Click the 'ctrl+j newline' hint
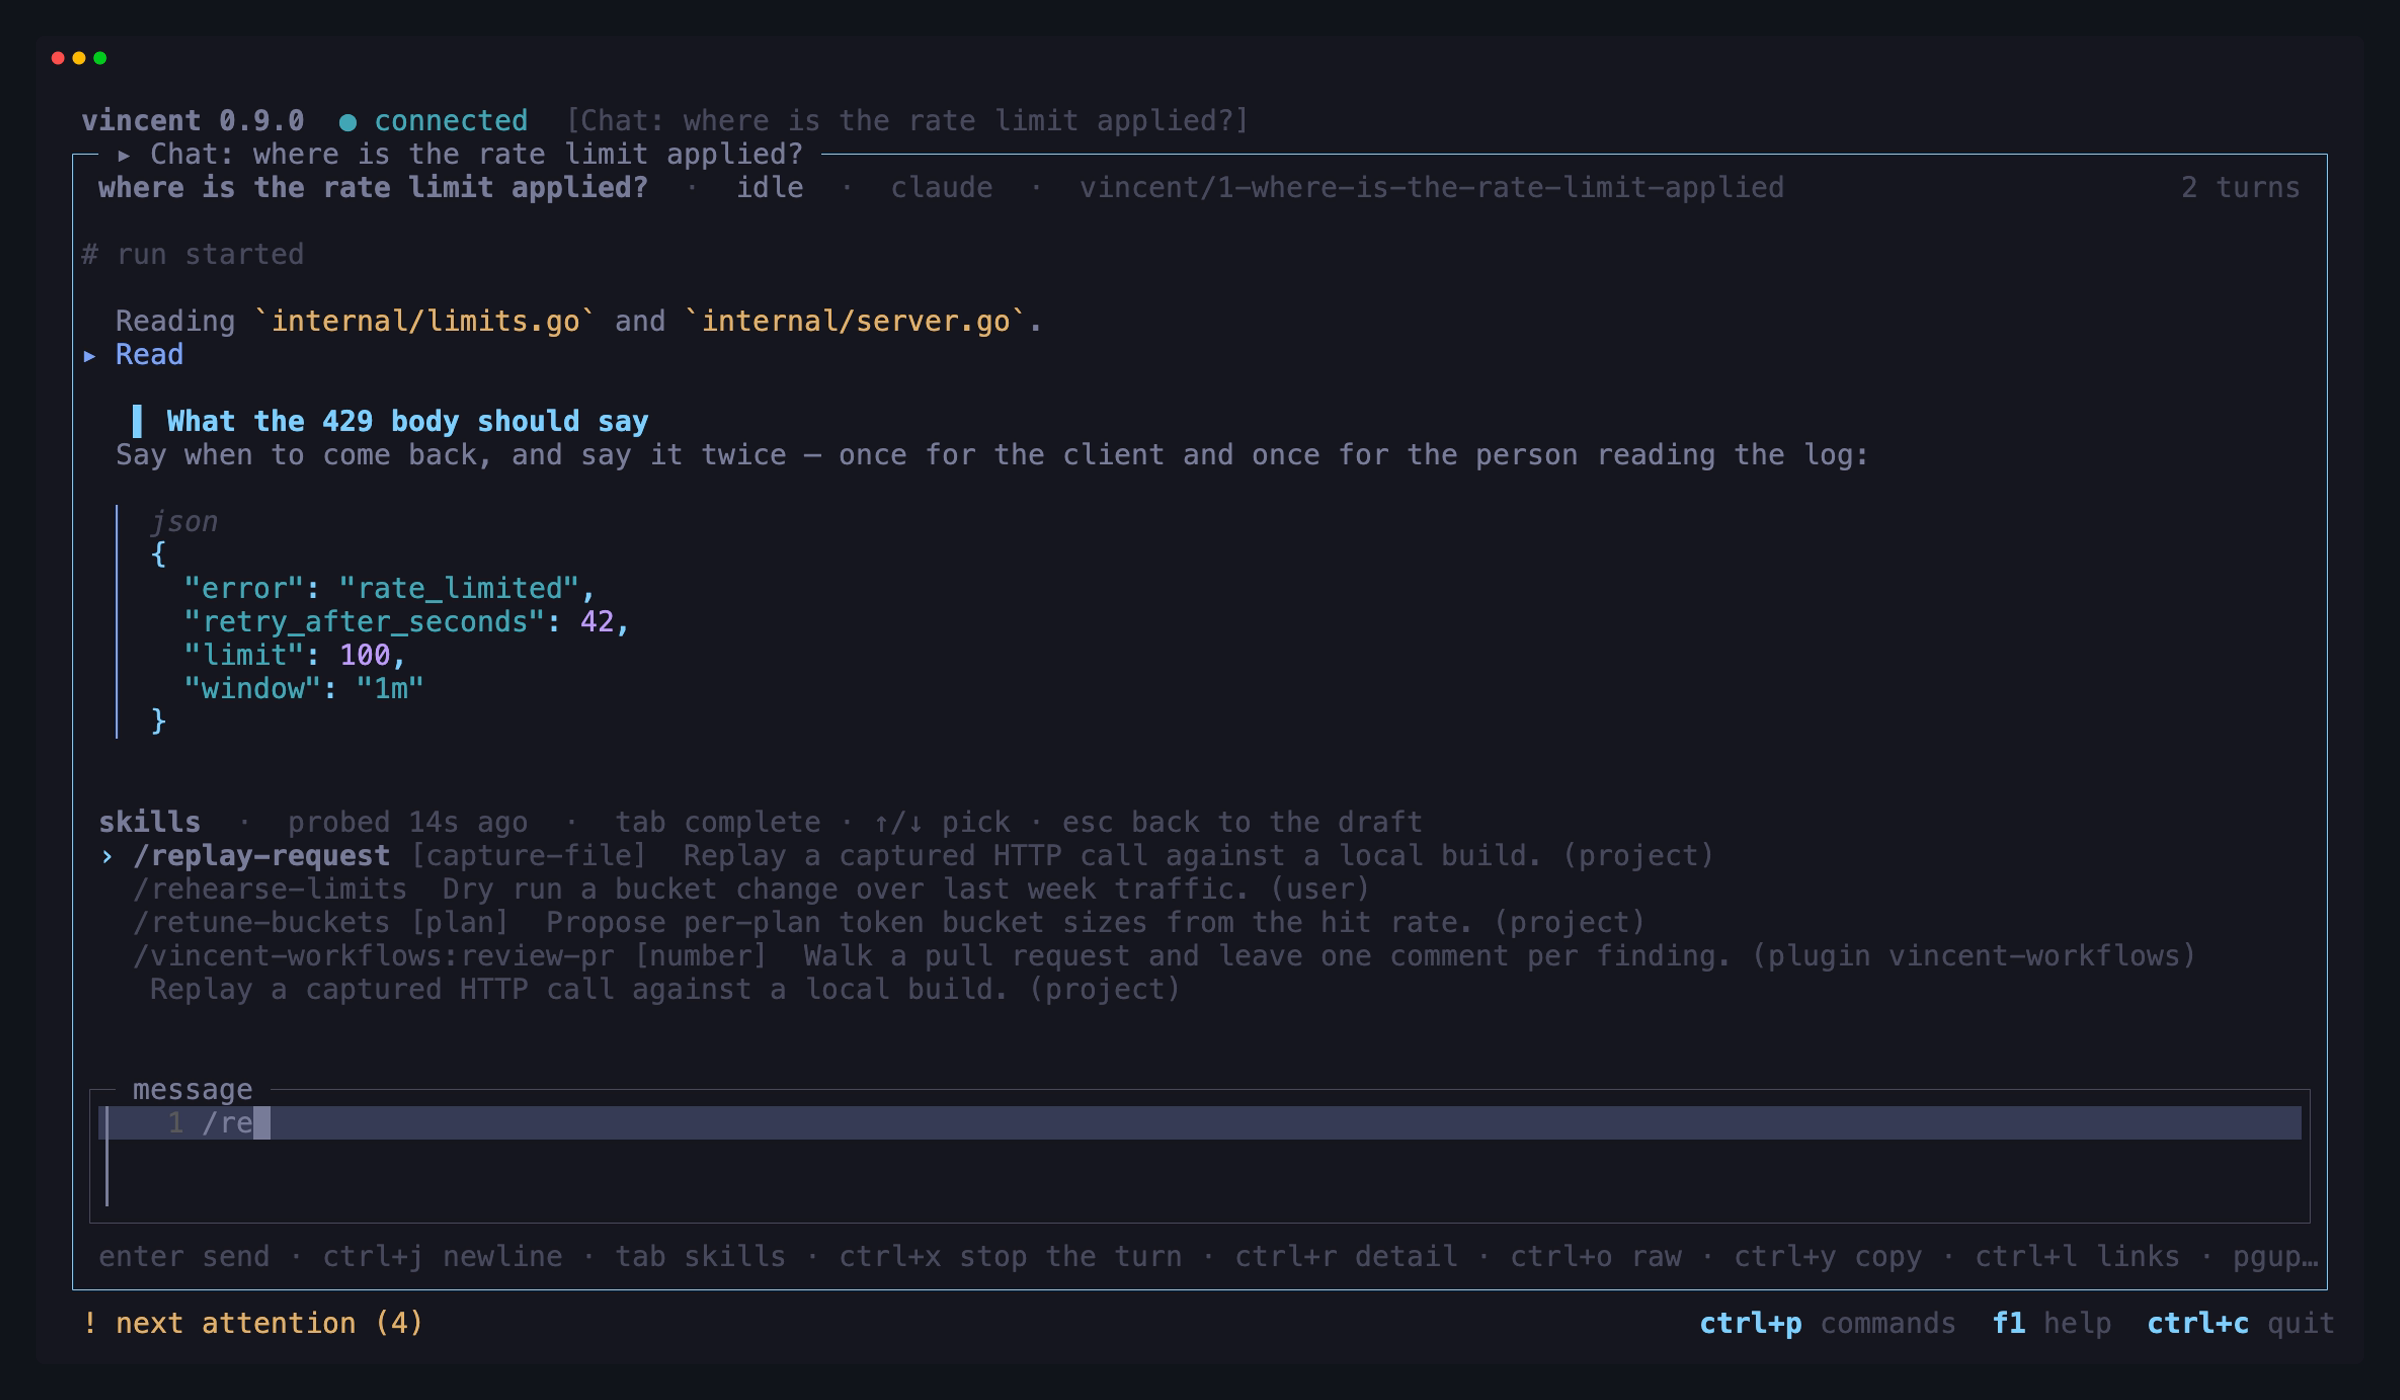The width and height of the screenshot is (2400, 1400). pyautogui.click(x=442, y=1256)
